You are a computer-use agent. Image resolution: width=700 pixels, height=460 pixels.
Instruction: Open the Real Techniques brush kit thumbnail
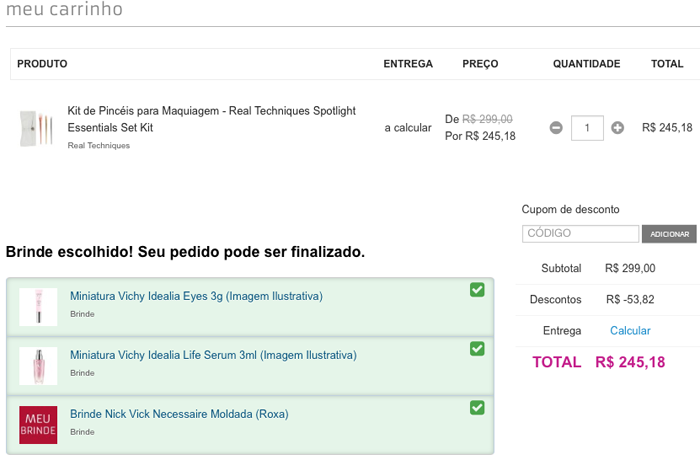[x=36, y=128]
